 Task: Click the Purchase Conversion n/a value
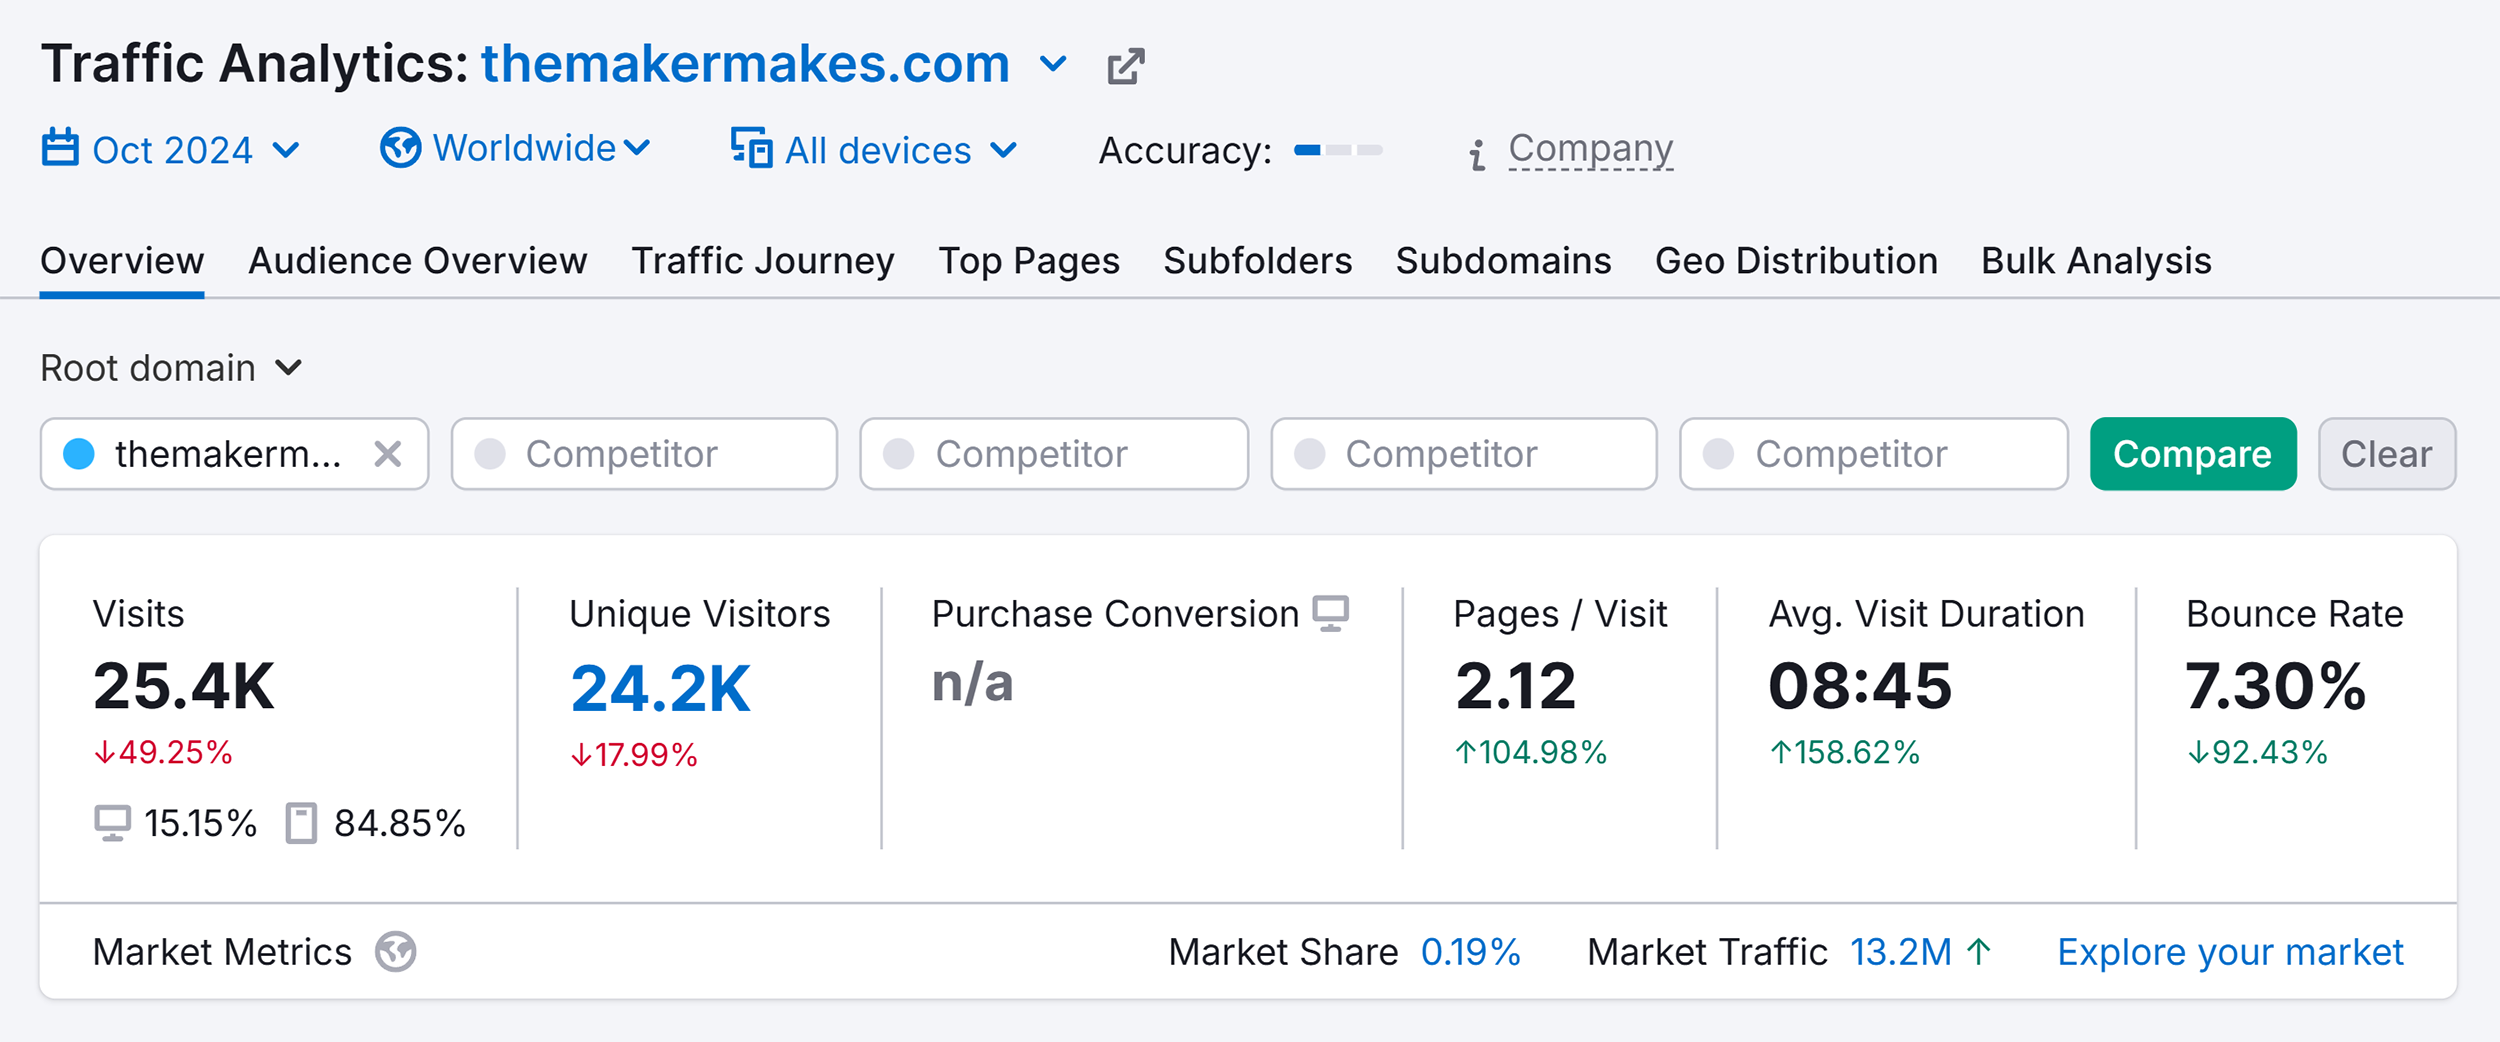coord(973,683)
